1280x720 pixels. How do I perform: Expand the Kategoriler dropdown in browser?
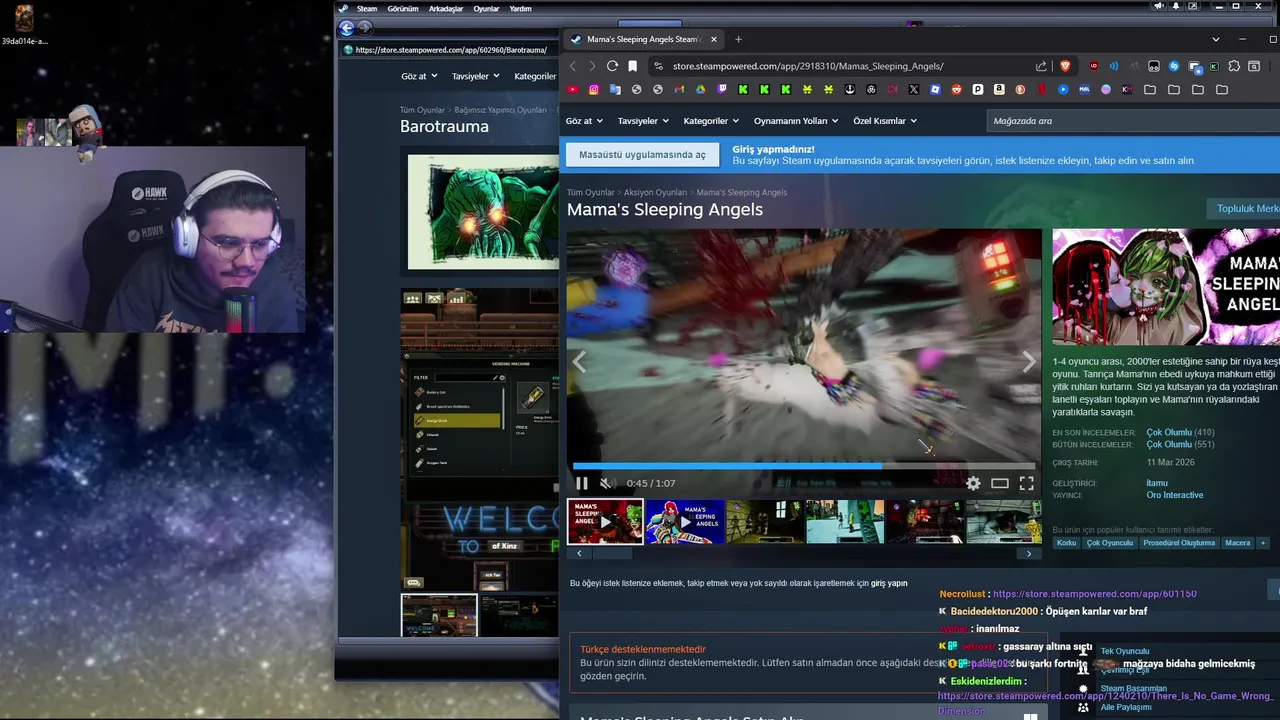click(x=711, y=121)
